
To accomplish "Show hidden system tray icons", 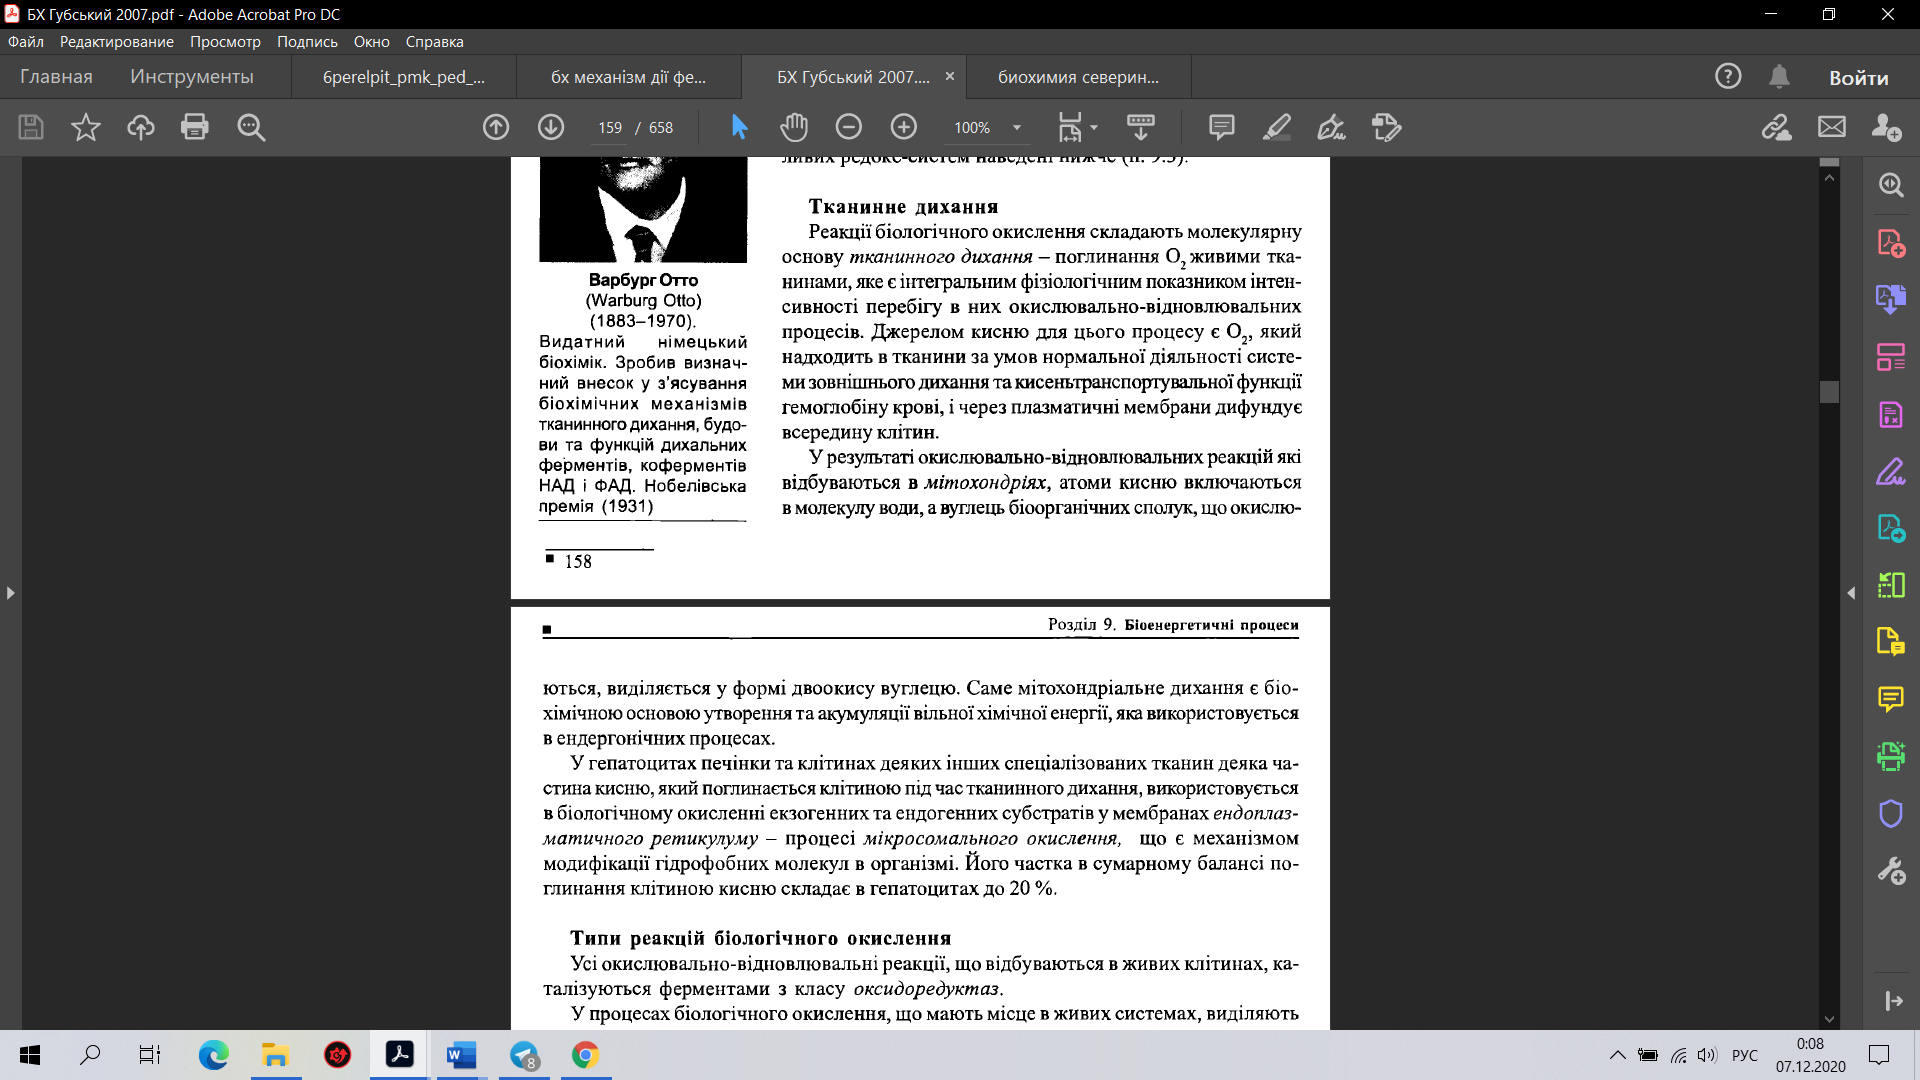I will (x=1617, y=1056).
